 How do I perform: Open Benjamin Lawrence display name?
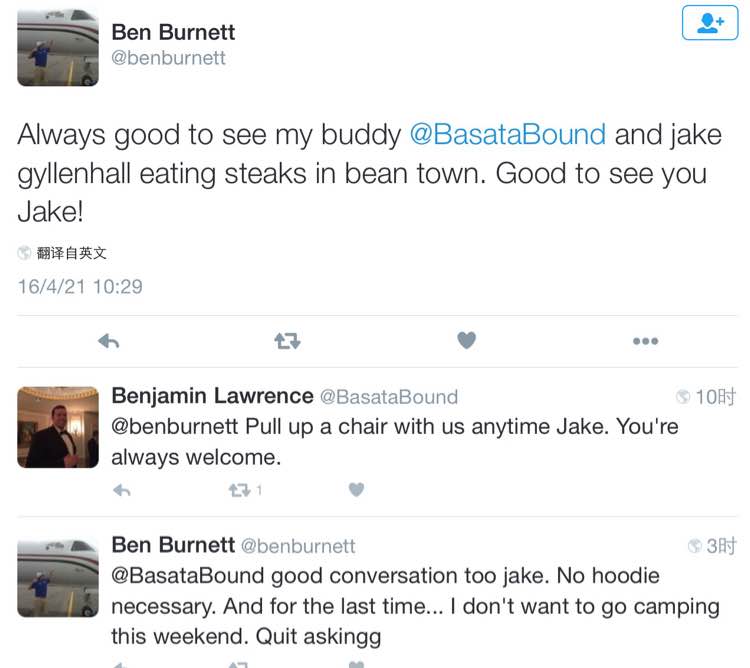click(212, 396)
